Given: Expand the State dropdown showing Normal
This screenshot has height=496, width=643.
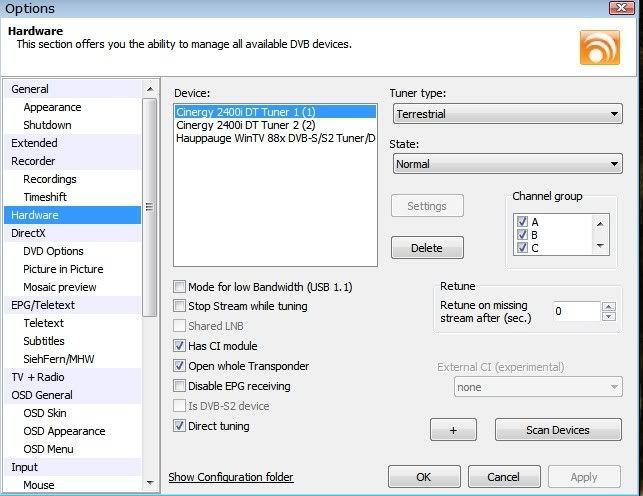Looking at the screenshot, I should 508,164.
